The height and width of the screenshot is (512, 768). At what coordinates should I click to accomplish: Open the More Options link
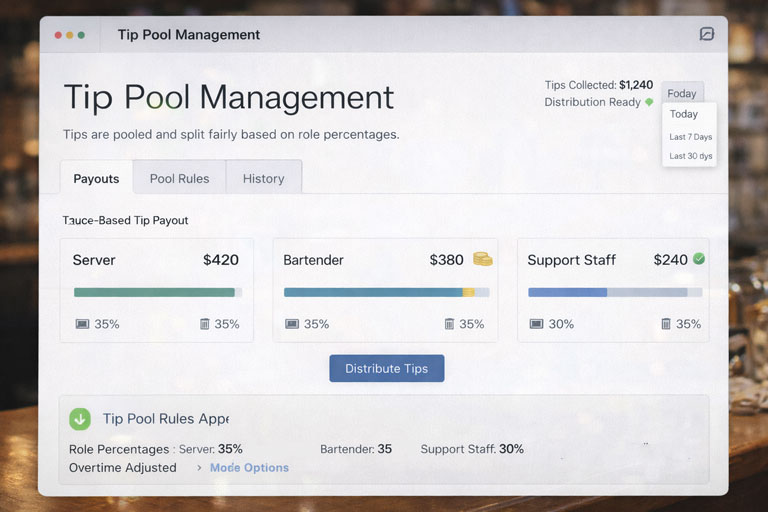tap(249, 467)
